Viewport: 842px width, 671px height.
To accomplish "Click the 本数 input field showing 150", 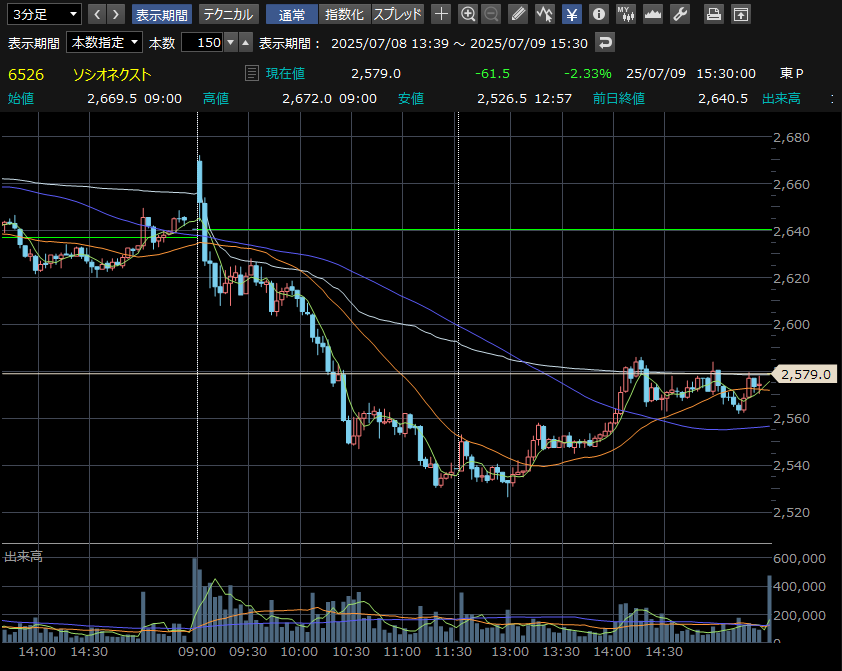I will click(x=202, y=42).
